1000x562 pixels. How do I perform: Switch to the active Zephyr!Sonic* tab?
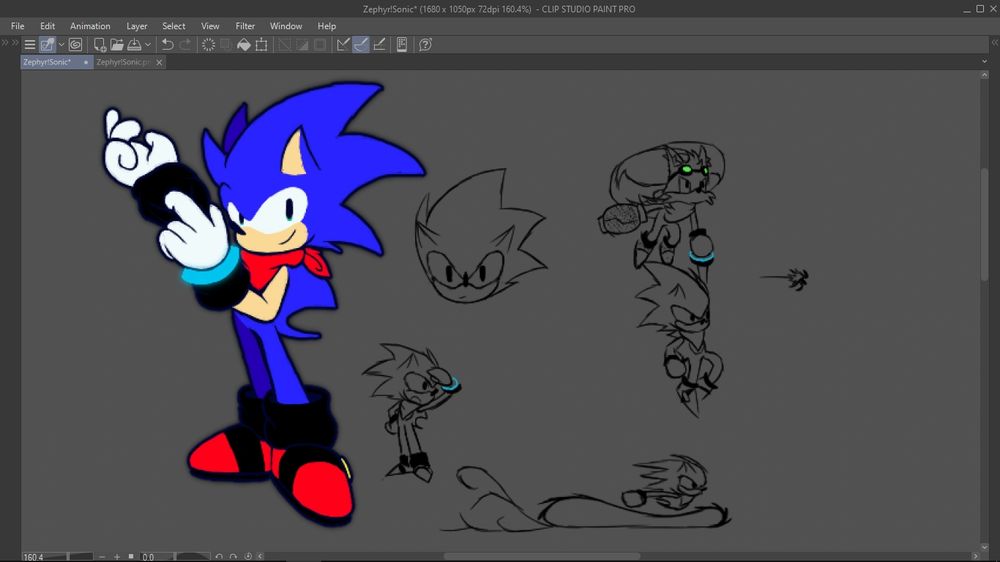pyautogui.click(x=57, y=62)
